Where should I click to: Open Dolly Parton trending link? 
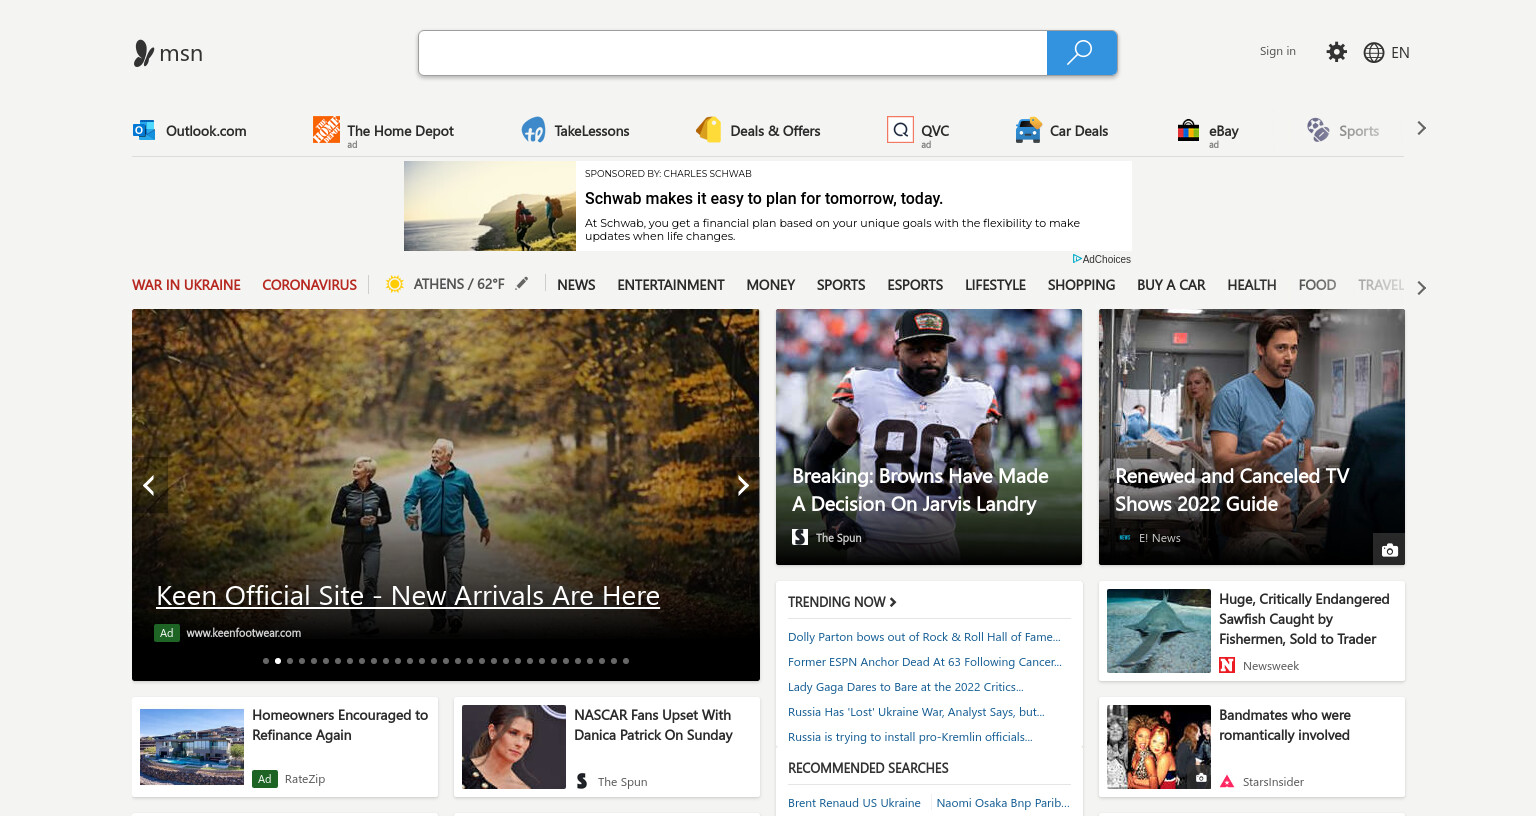tap(924, 637)
